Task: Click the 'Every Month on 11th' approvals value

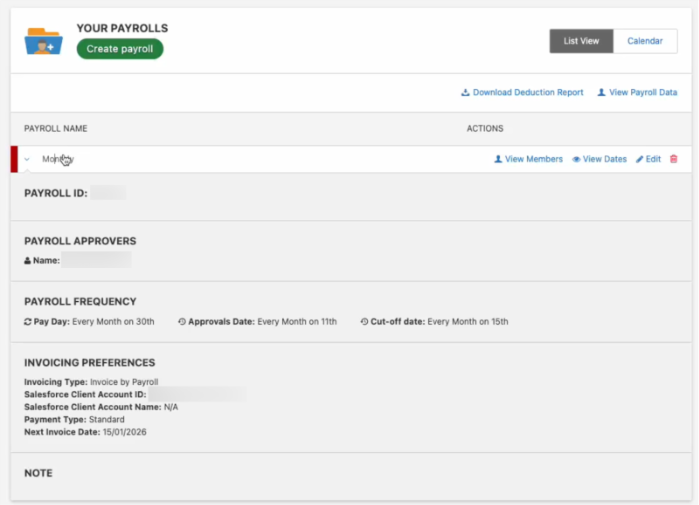Action: pos(297,322)
